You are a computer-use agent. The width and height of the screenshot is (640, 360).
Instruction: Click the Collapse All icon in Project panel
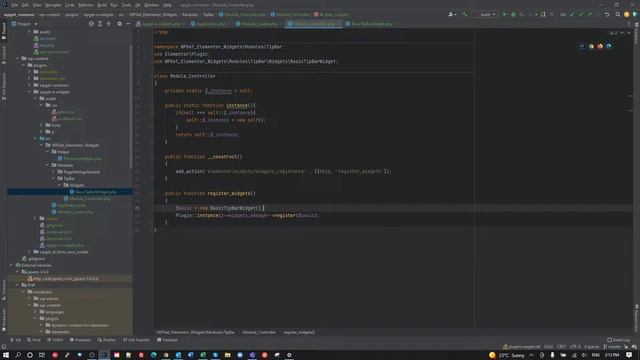[x=109, y=24]
